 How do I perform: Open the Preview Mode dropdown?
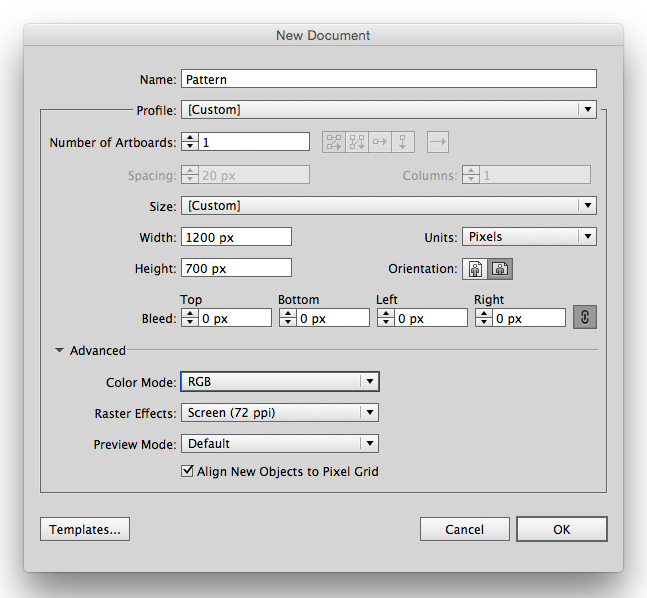pyautogui.click(x=279, y=443)
